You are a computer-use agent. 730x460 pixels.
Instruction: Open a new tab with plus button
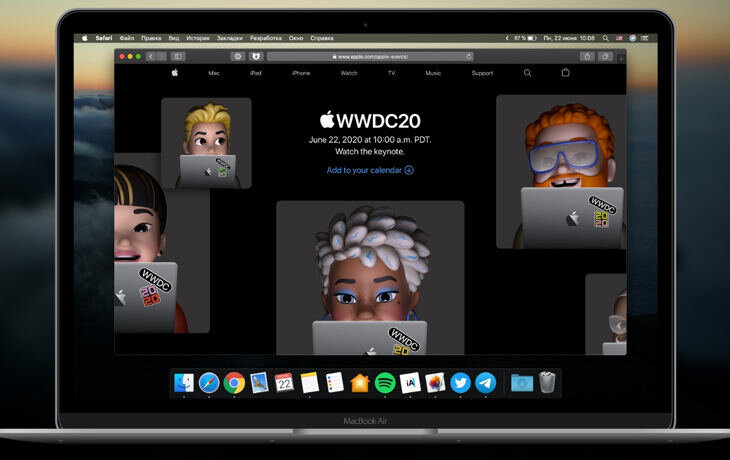621,58
